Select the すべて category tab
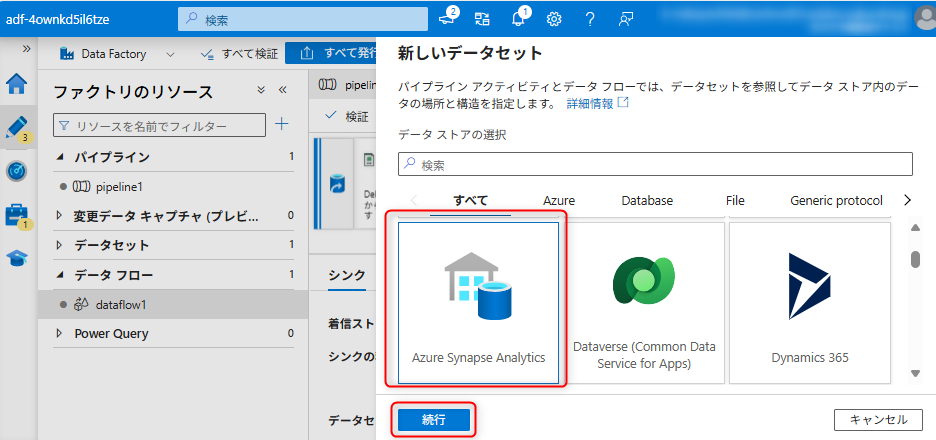This screenshot has height=440, width=936. point(470,201)
